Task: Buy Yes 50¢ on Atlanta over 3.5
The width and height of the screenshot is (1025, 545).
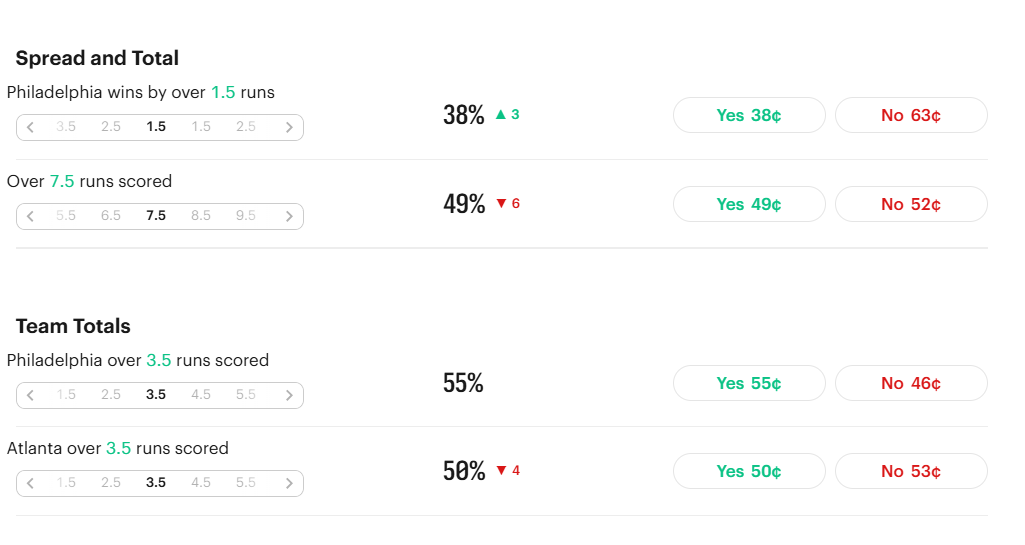Action: (749, 472)
